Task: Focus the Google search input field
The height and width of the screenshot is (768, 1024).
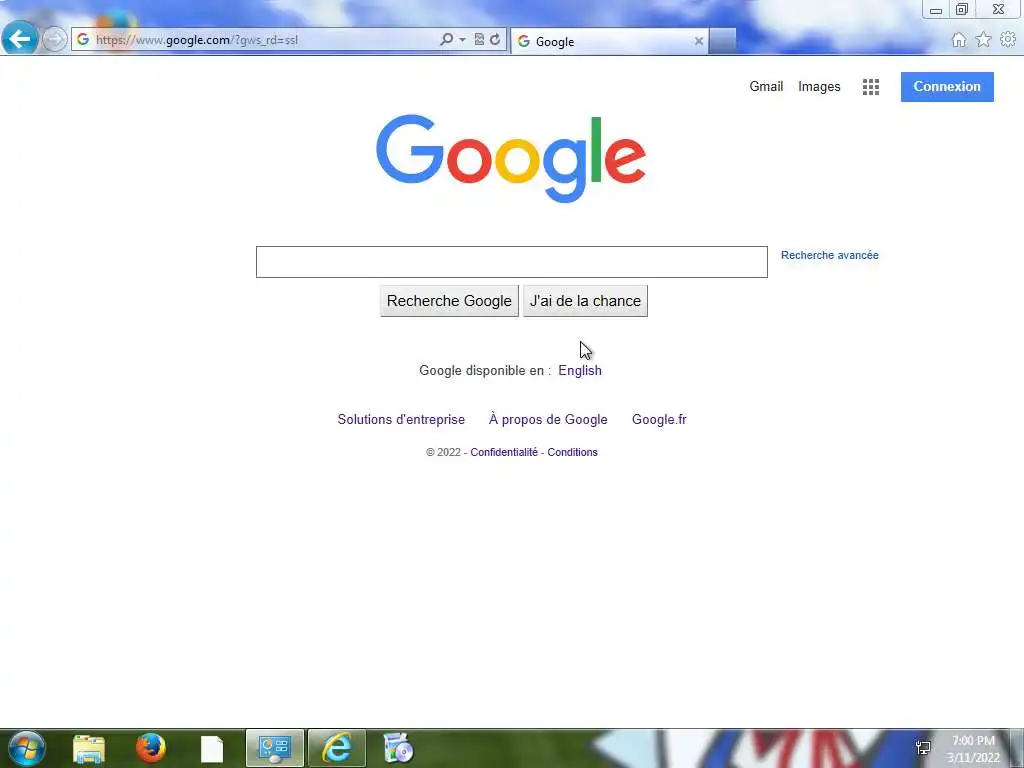Action: point(511,262)
